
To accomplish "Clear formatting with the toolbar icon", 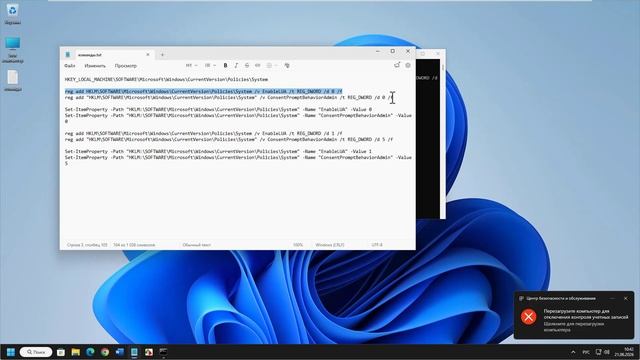I will pos(287,65).
